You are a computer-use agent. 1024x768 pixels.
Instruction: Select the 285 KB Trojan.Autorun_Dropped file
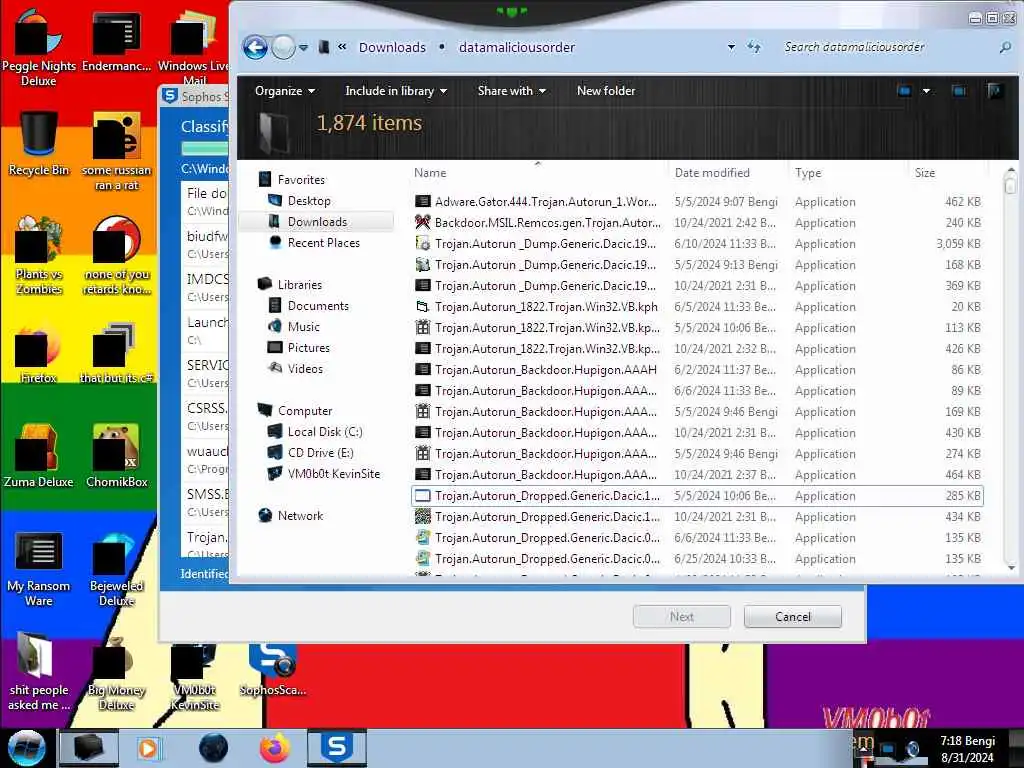click(697, 496)
